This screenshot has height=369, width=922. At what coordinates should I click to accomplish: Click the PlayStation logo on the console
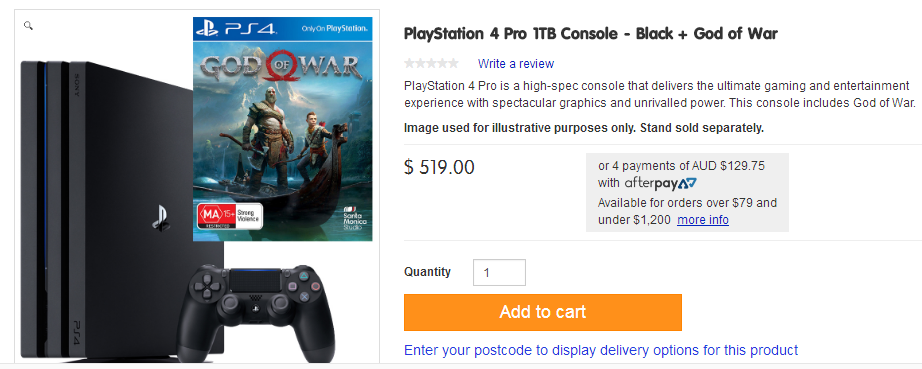(161, 217)
